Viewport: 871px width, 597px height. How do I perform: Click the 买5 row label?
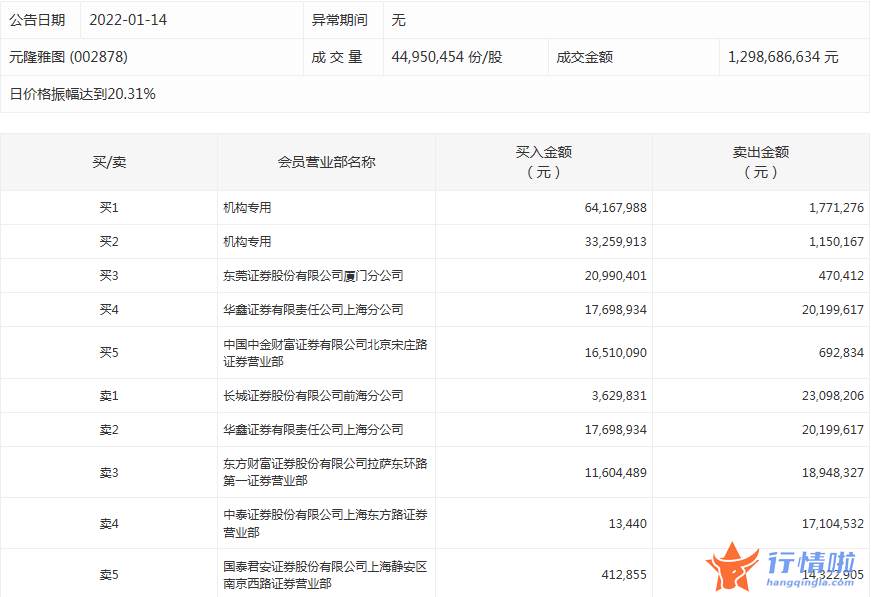[109, 353]
